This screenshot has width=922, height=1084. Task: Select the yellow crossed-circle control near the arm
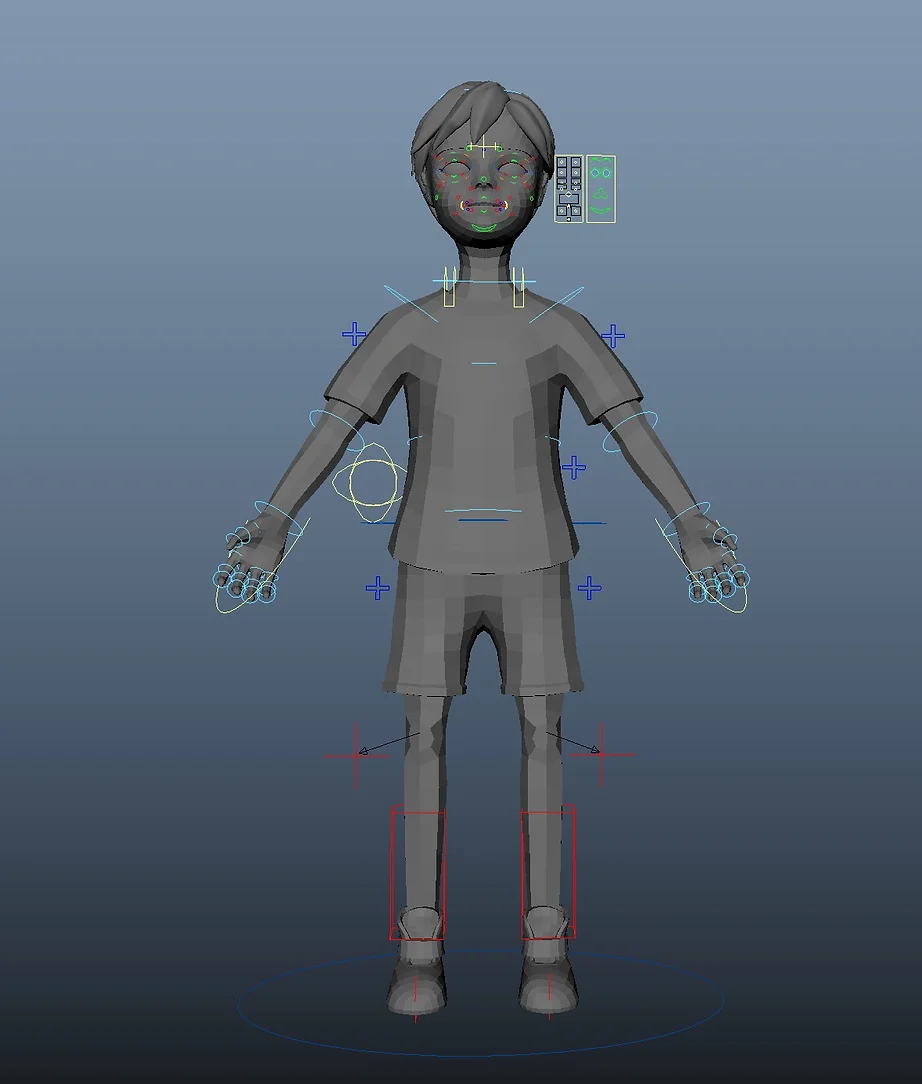(x=373, y=483)
